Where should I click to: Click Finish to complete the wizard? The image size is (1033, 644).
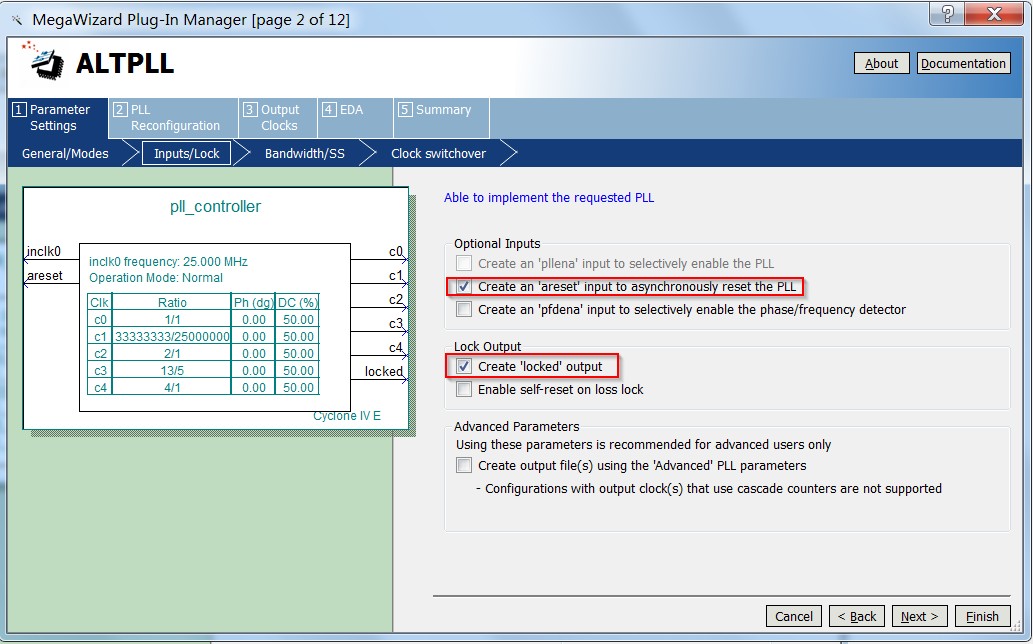point(982,617)
